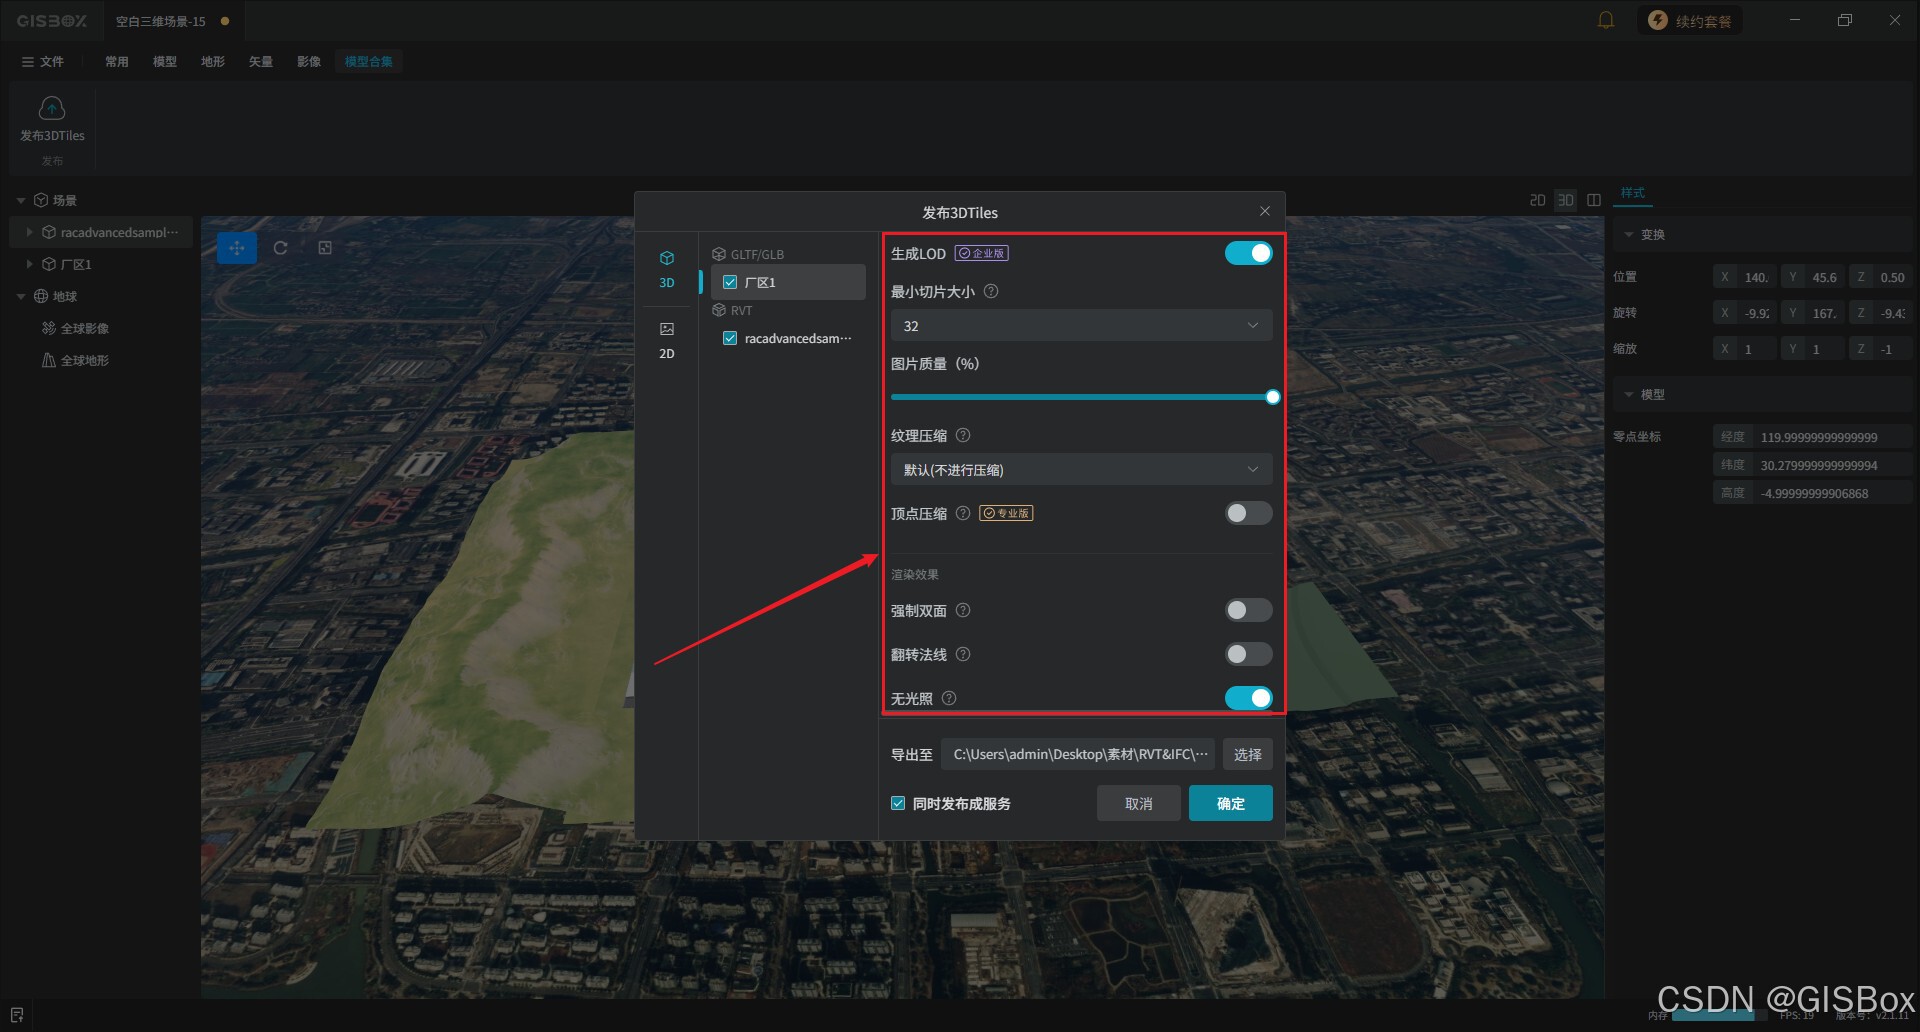This screenshot has width=1920, height=1032.
Task: Click the 位置 X value field
Action: [x=1756, y=277]
